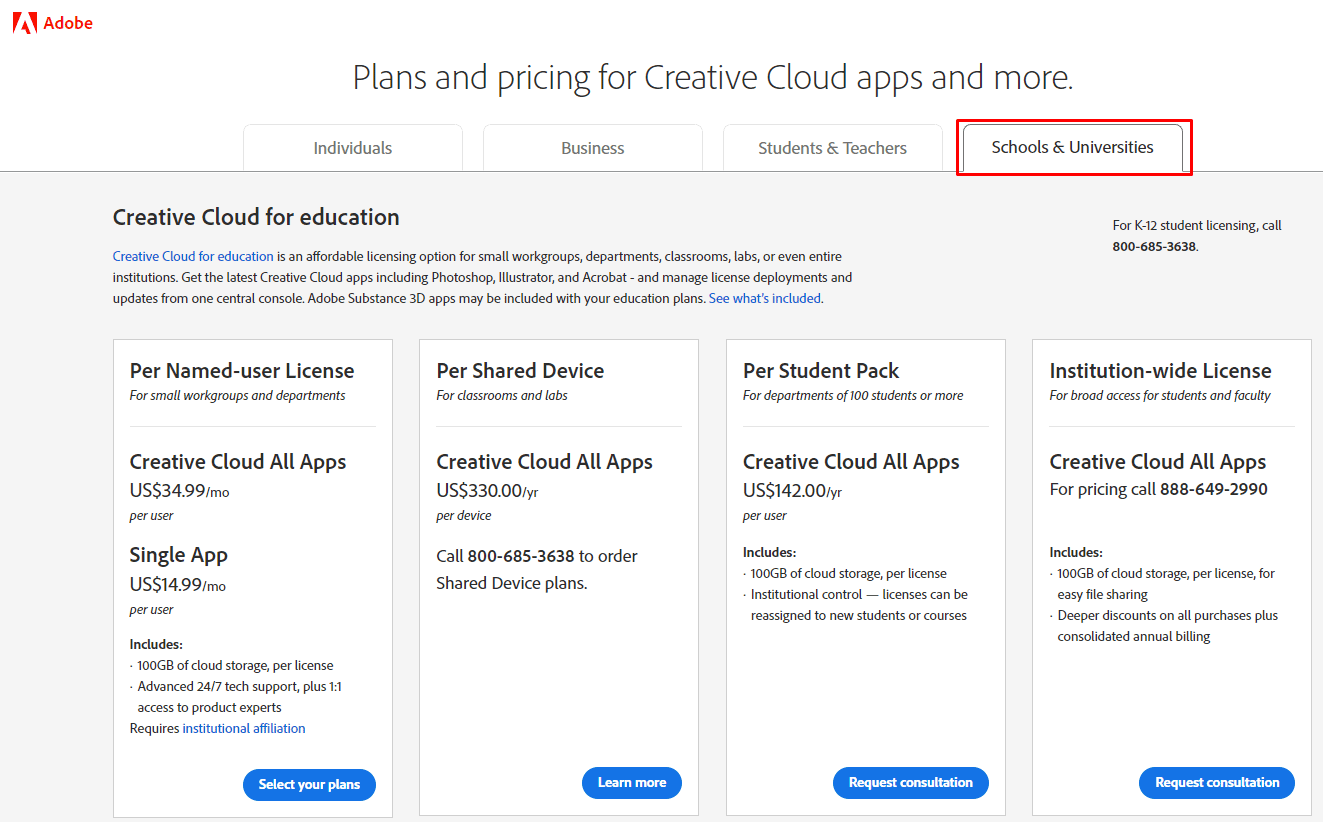Viewport: 1323px width, 822px height.
Task: Click the Per Named-user License heading
Action: [x=242, y=370]
